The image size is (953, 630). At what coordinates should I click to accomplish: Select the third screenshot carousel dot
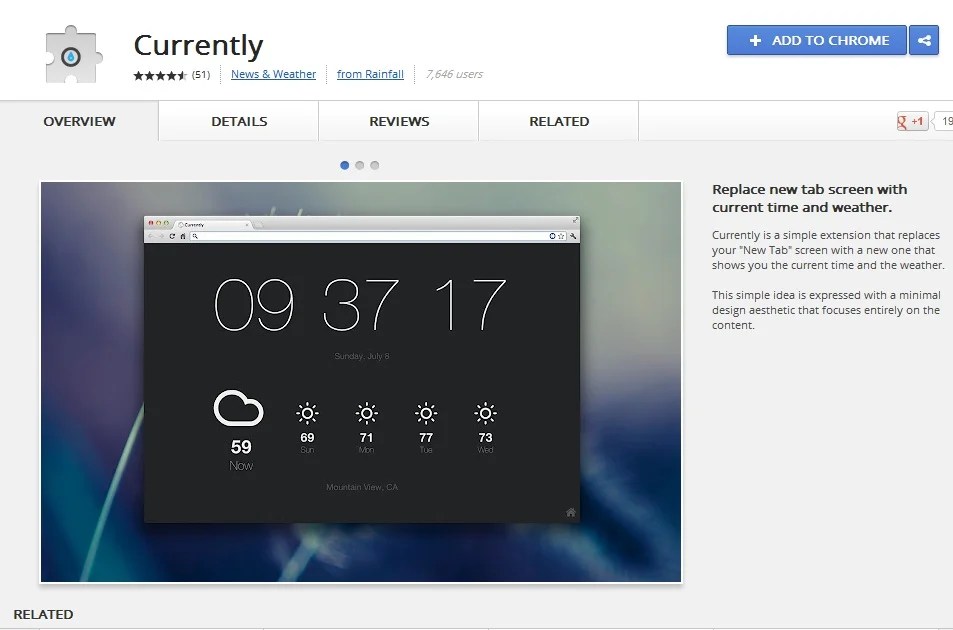[x=375, y=165]
